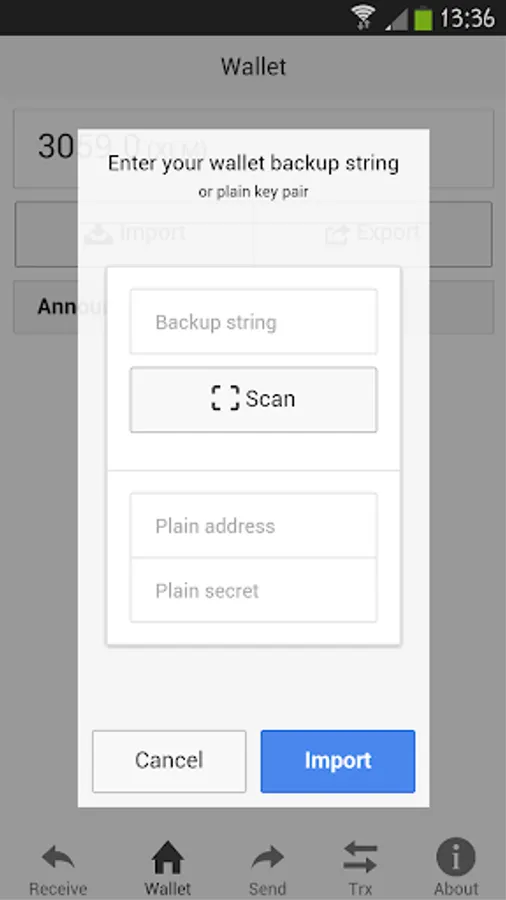The image size is (506, 900).
Task: Tap the signal strength icon
Action: (397, 18)
